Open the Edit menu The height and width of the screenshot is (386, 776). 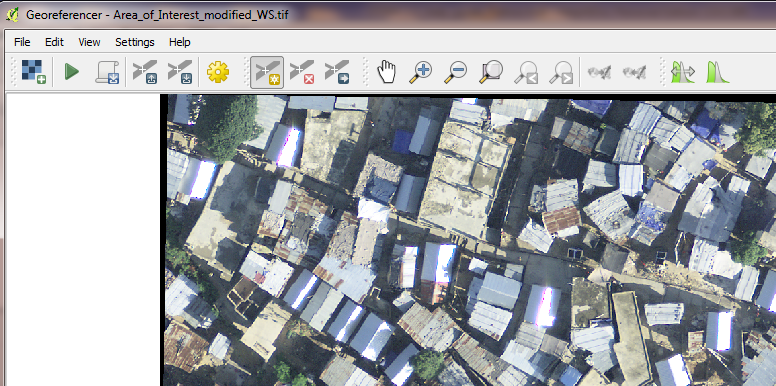(54, 42)
